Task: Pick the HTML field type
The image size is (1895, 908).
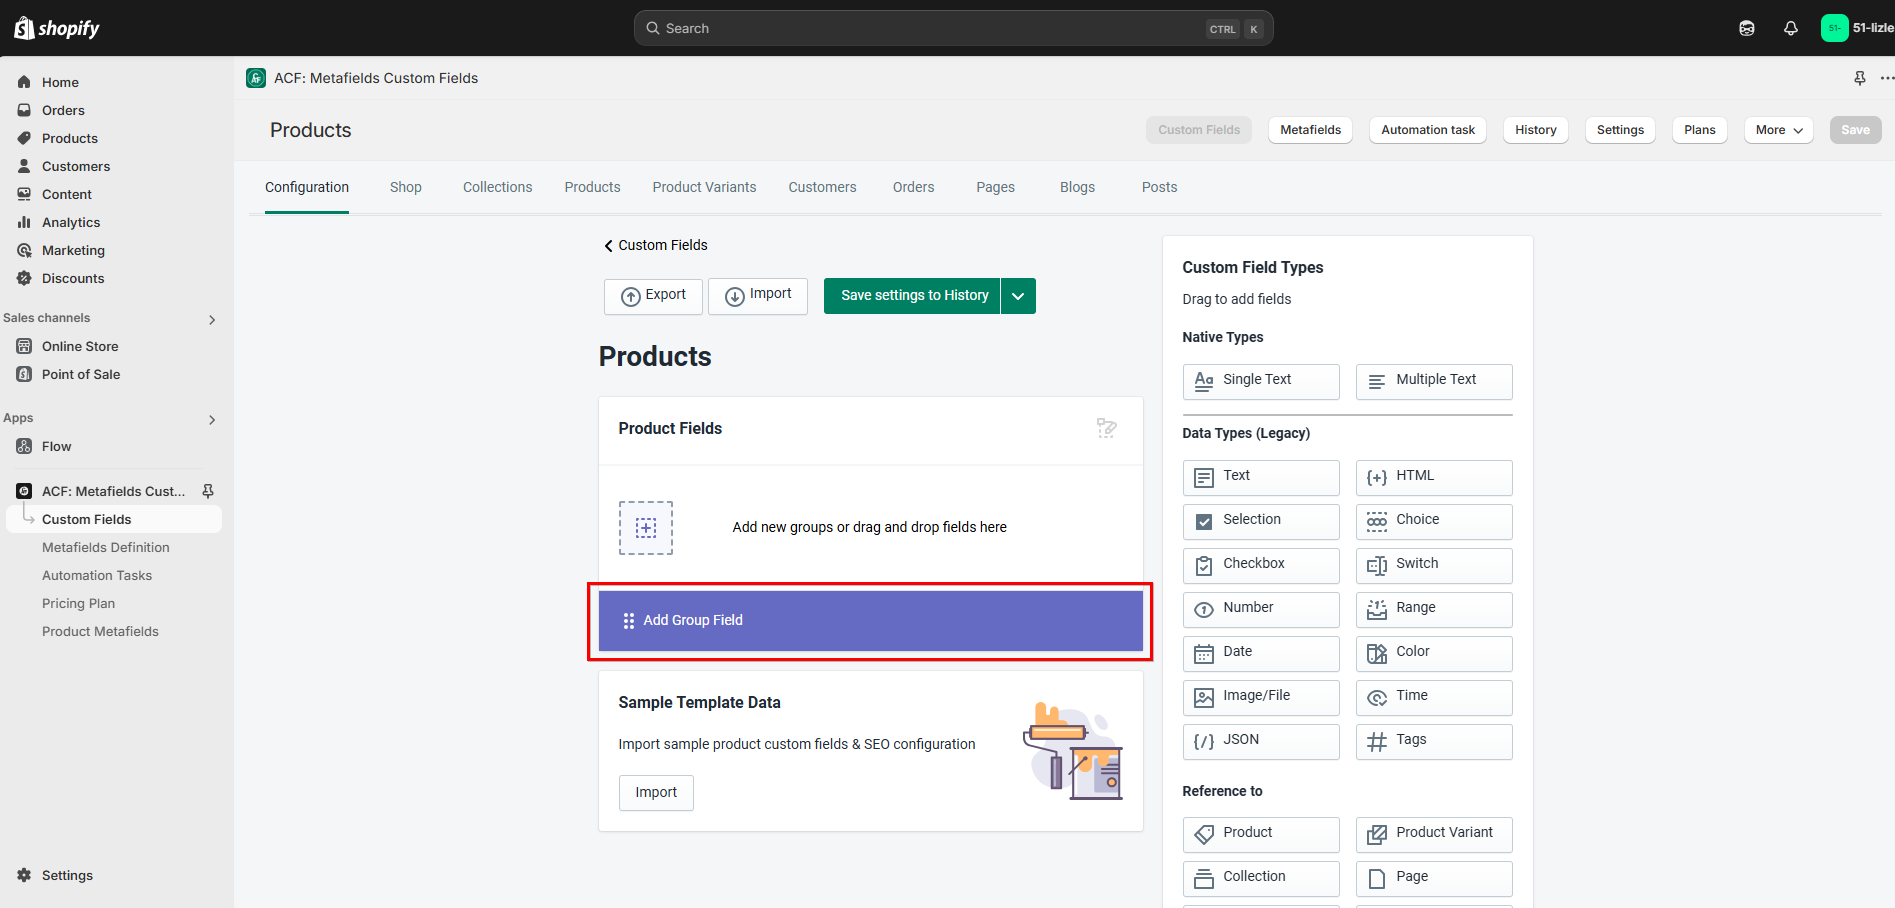Action: click(x=1434, y=477)
